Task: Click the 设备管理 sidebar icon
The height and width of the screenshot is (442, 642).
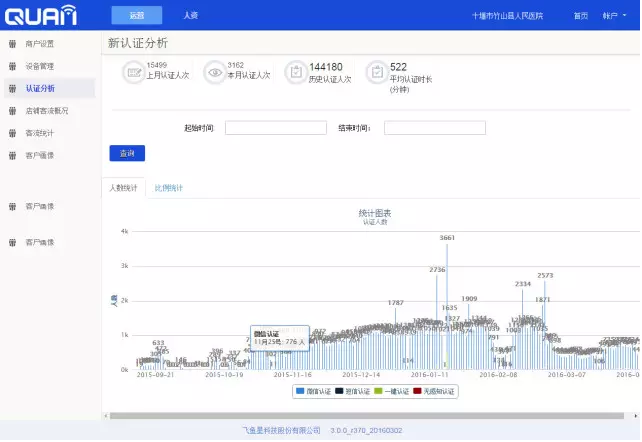Action: 13,66
